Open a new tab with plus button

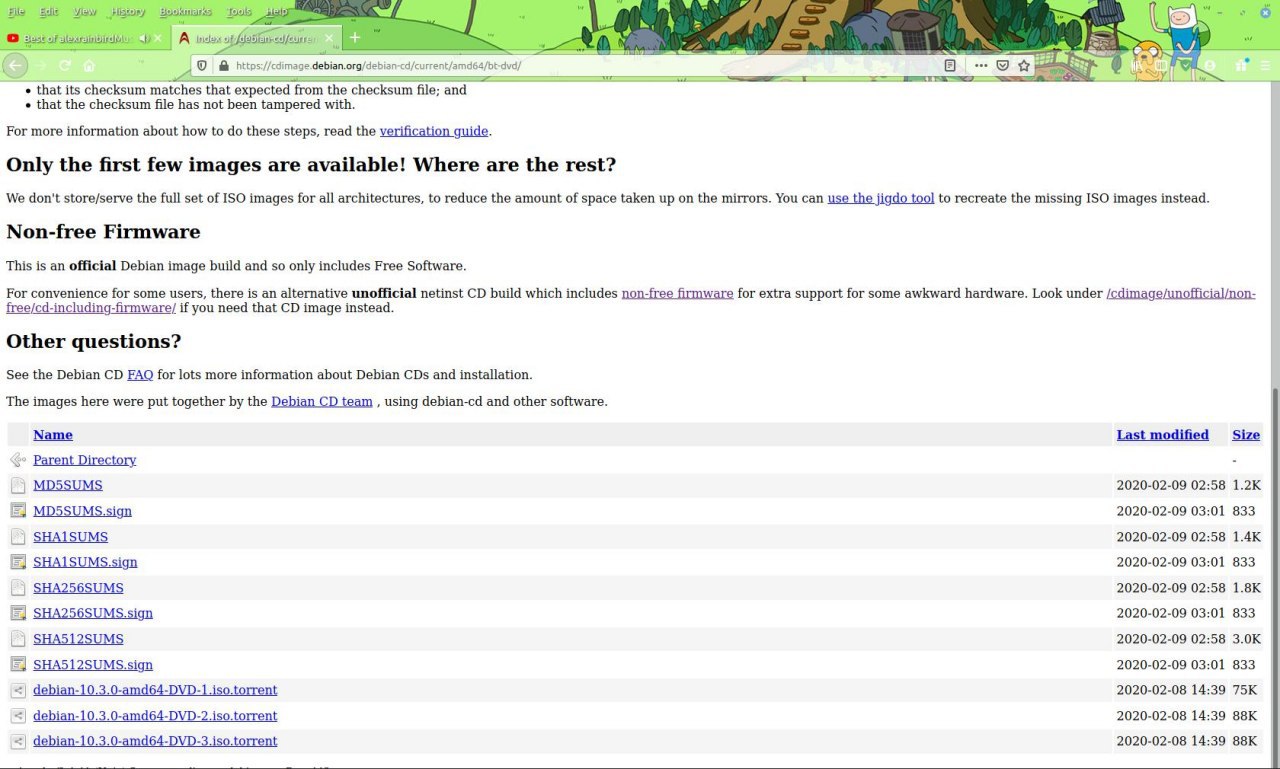coord(355,38)
